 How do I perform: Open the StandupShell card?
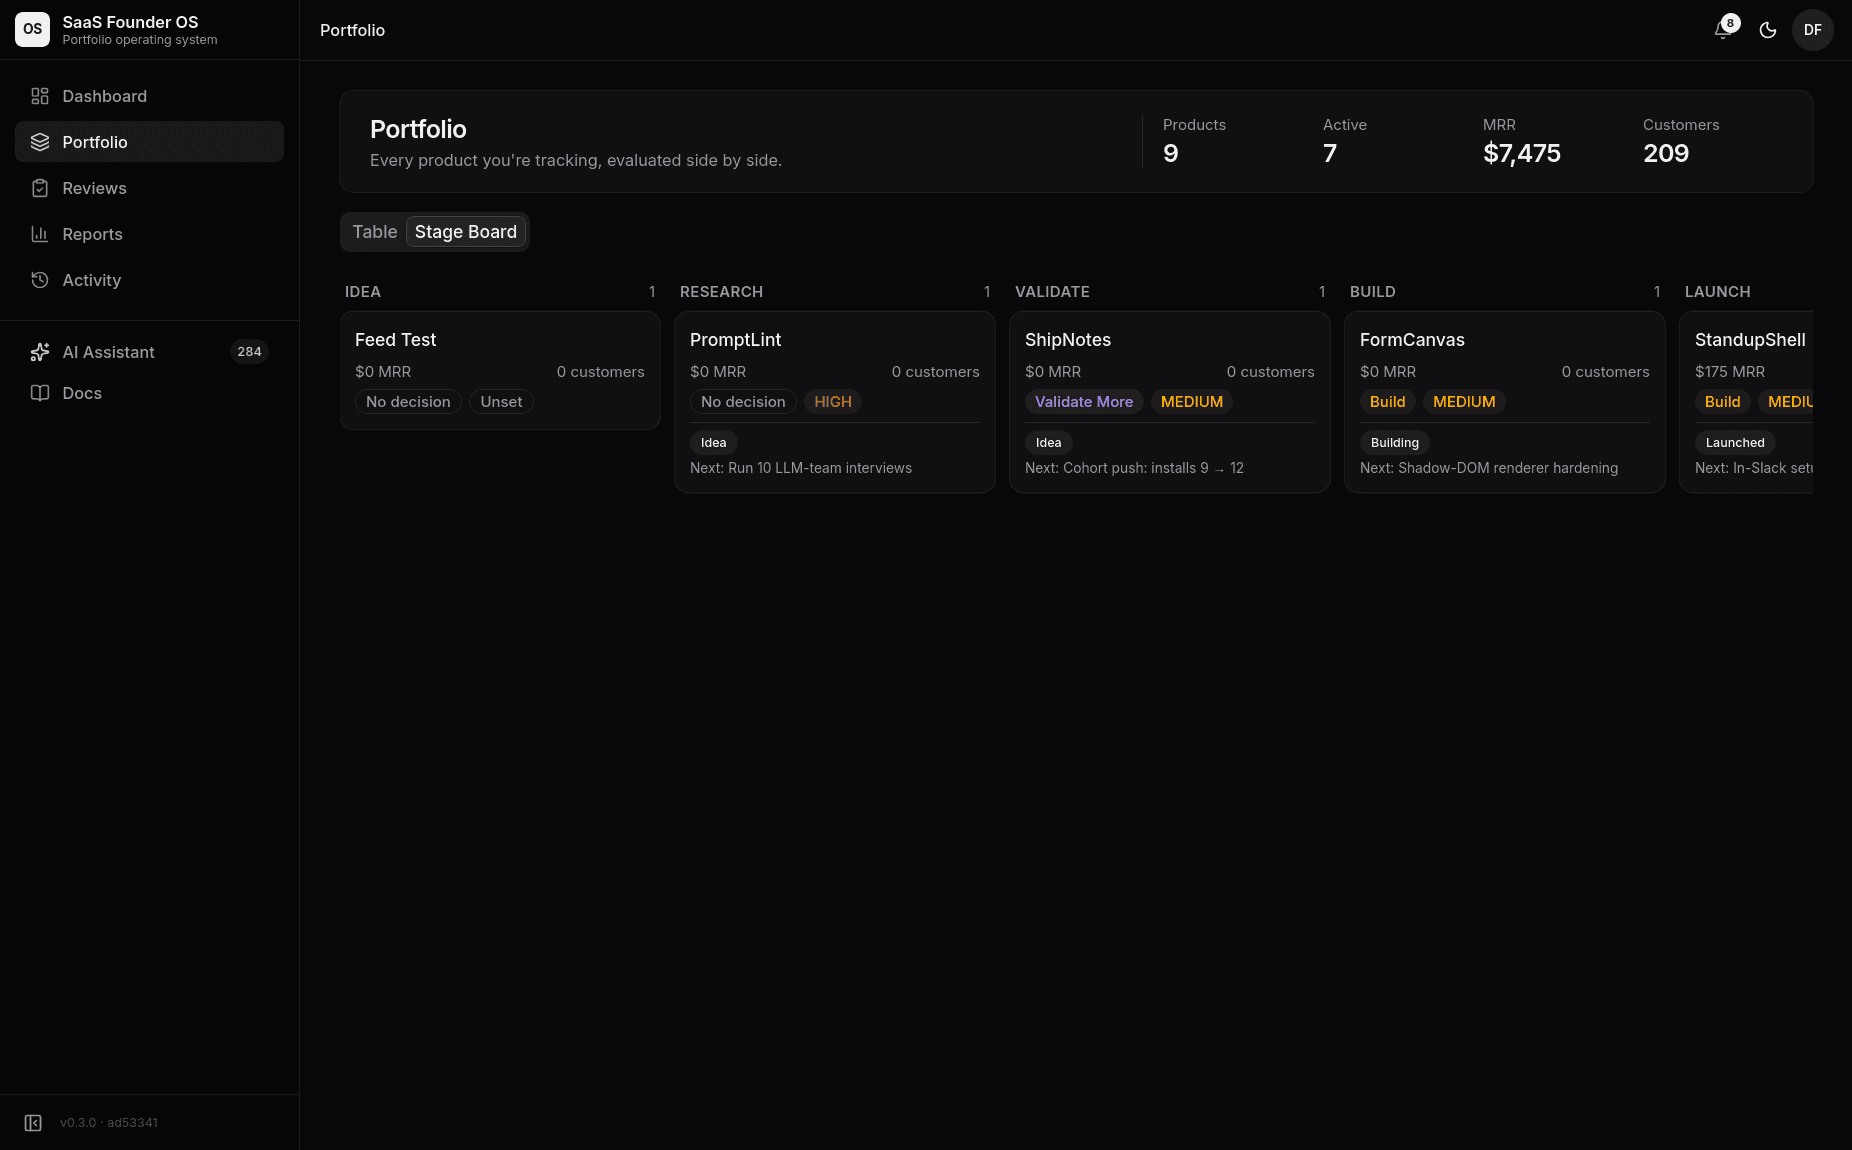(1746, 402)
